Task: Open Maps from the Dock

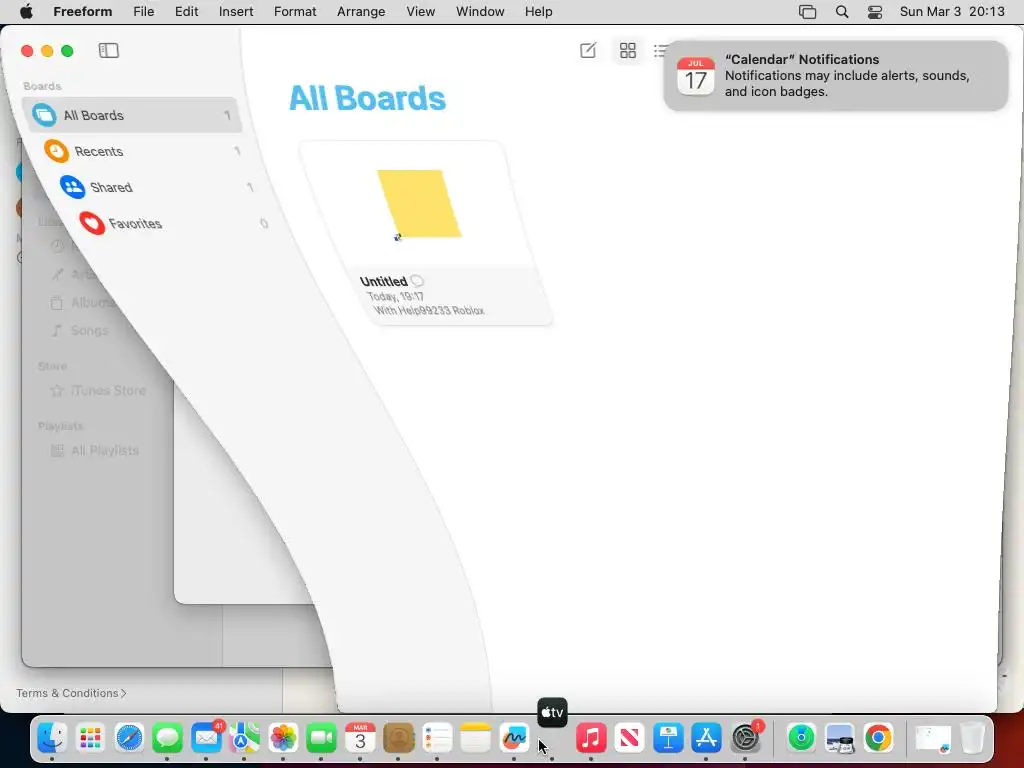Action: (244, 738)
